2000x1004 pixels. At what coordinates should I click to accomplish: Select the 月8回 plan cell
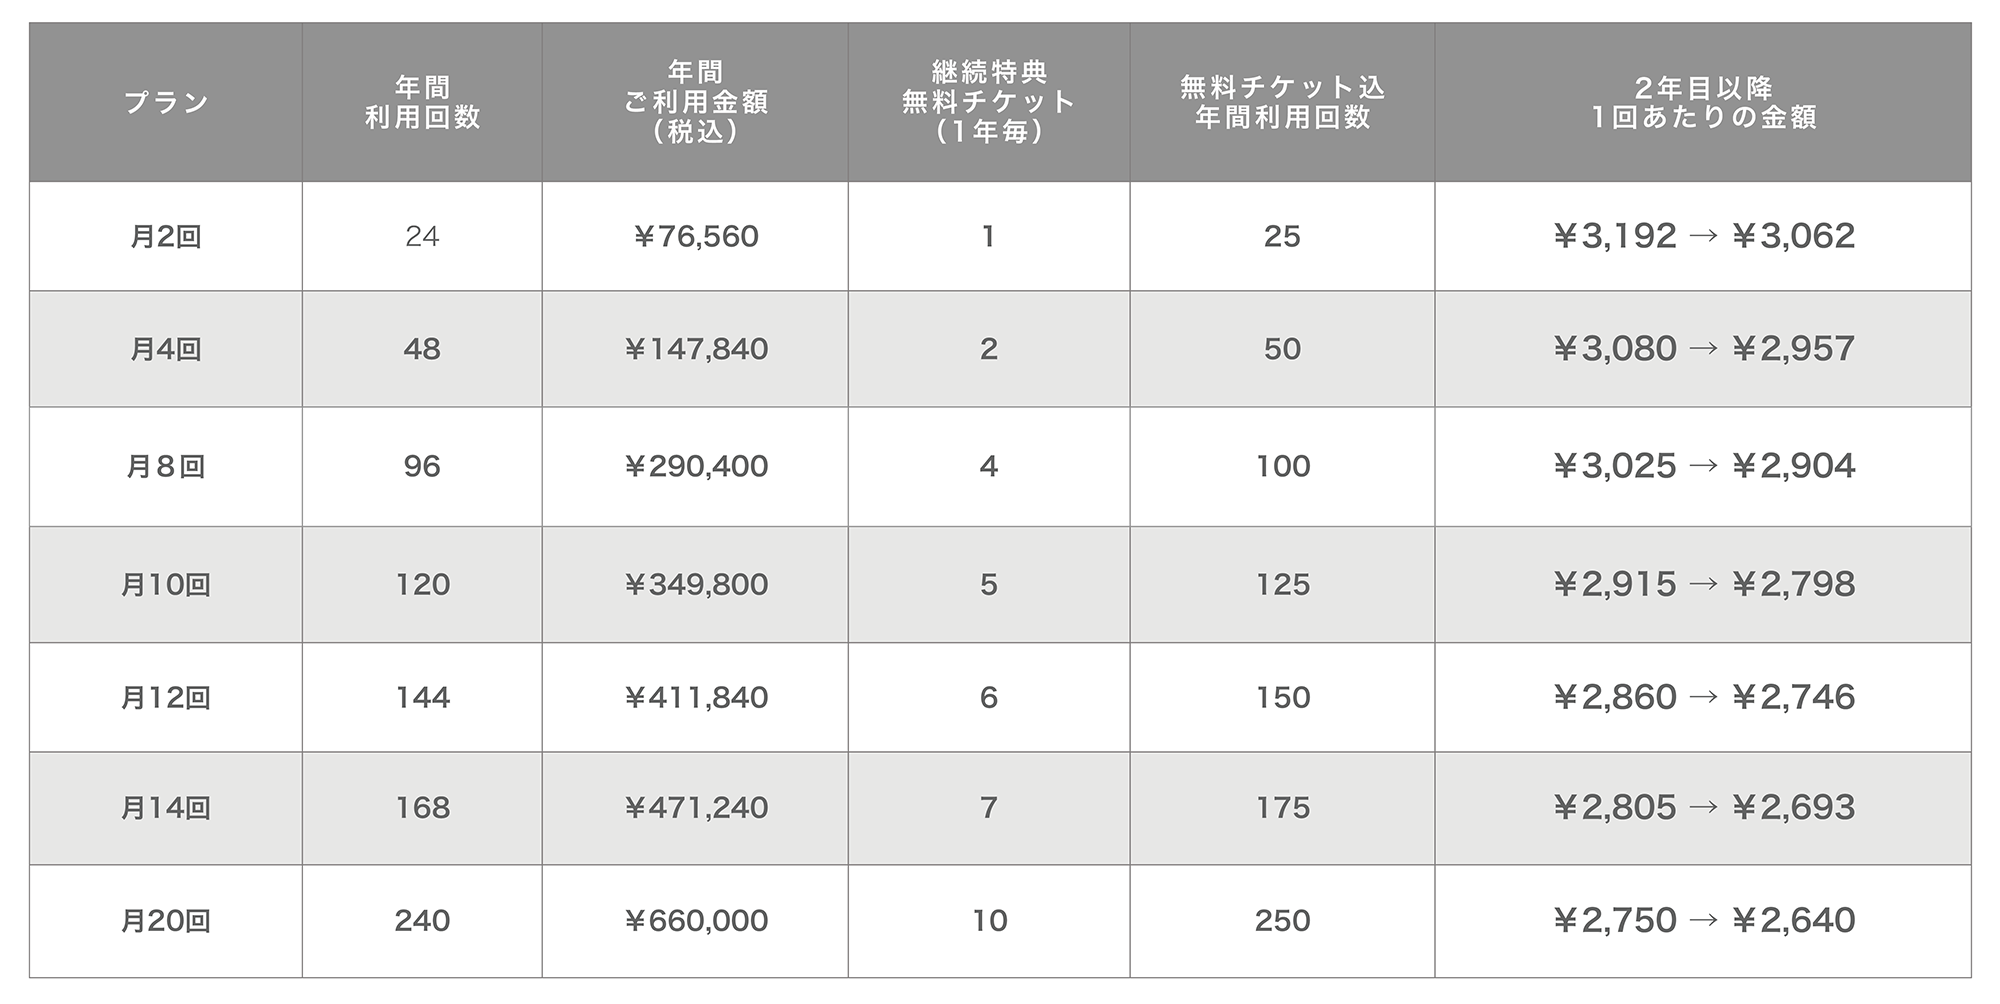(x=166, y=466)
